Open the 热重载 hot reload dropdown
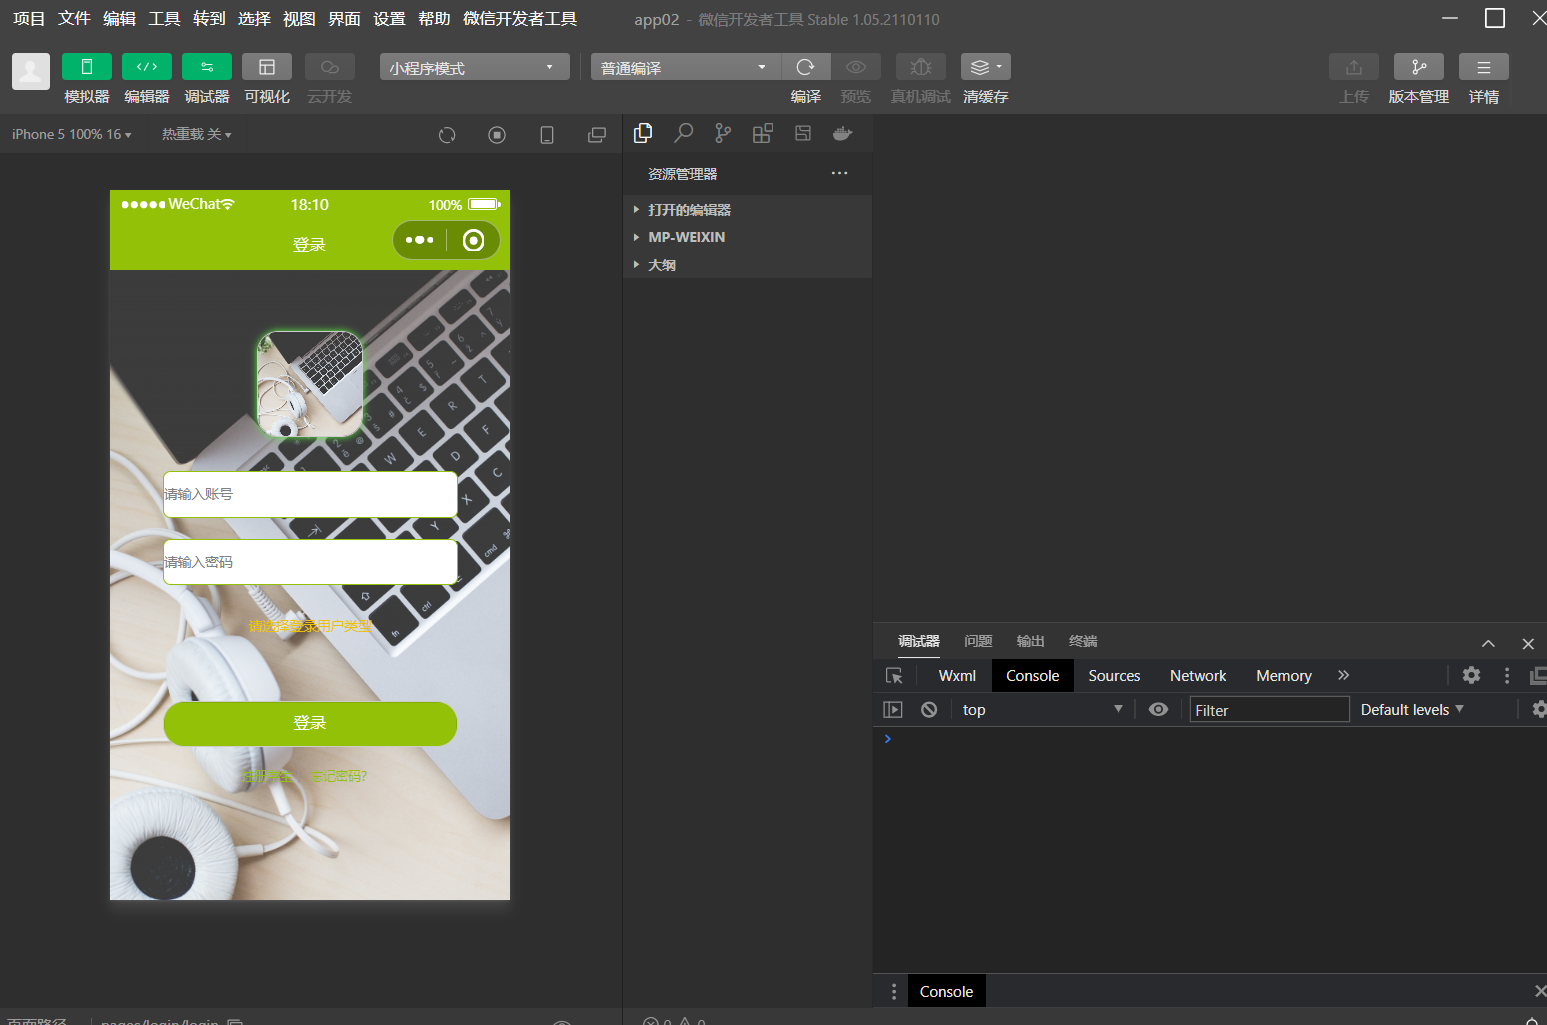This screenshot has width=1547, height=1025. [197, 134]
